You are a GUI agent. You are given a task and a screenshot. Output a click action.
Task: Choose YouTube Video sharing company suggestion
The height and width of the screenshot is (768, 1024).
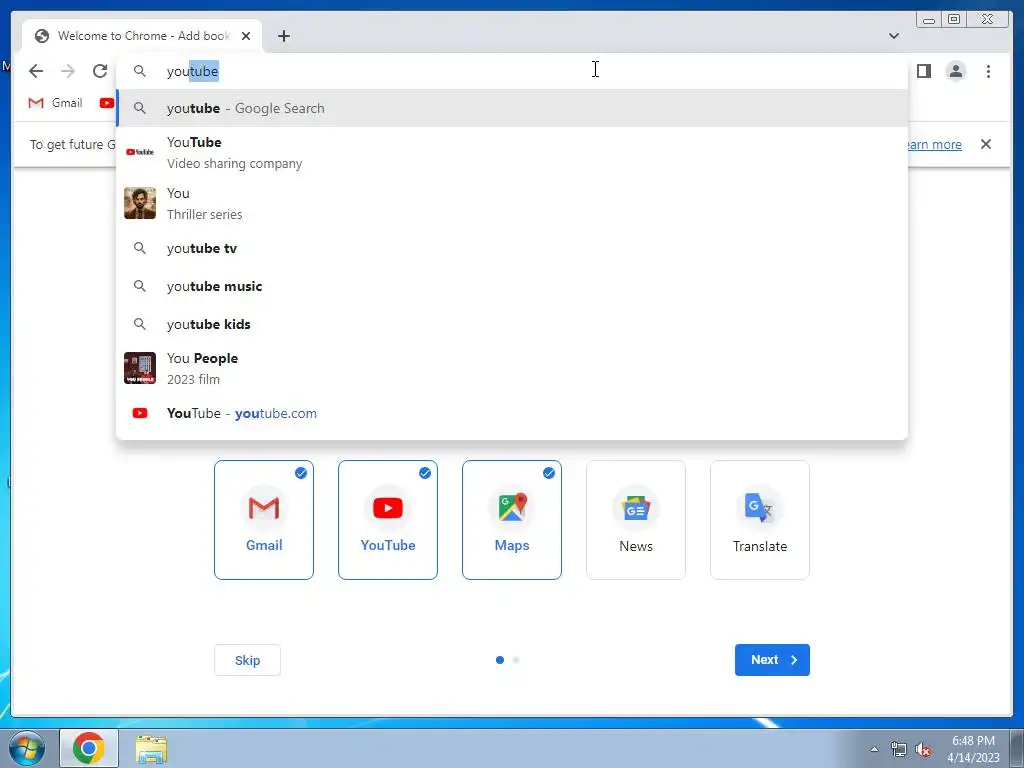pos(512,152)
